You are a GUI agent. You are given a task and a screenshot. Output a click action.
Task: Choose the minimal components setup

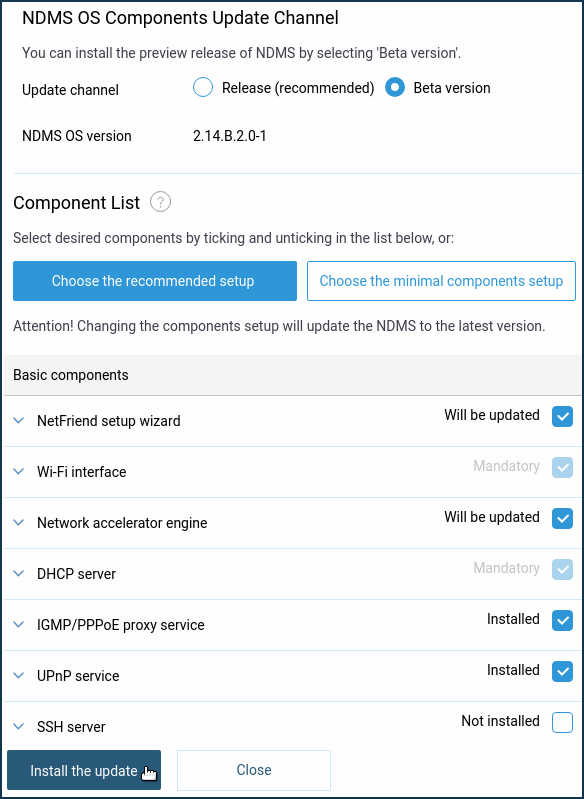coord(441,281)
